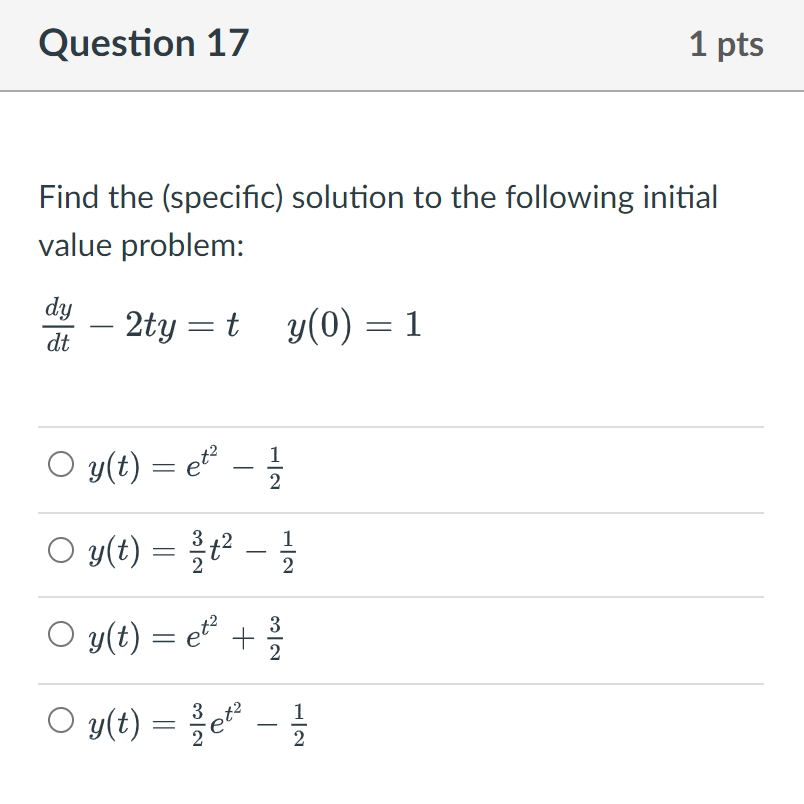804x804 pixels.
Task: Click the differential equation dy/dt − 2ty = t
Action: click(x=140, y=325)
